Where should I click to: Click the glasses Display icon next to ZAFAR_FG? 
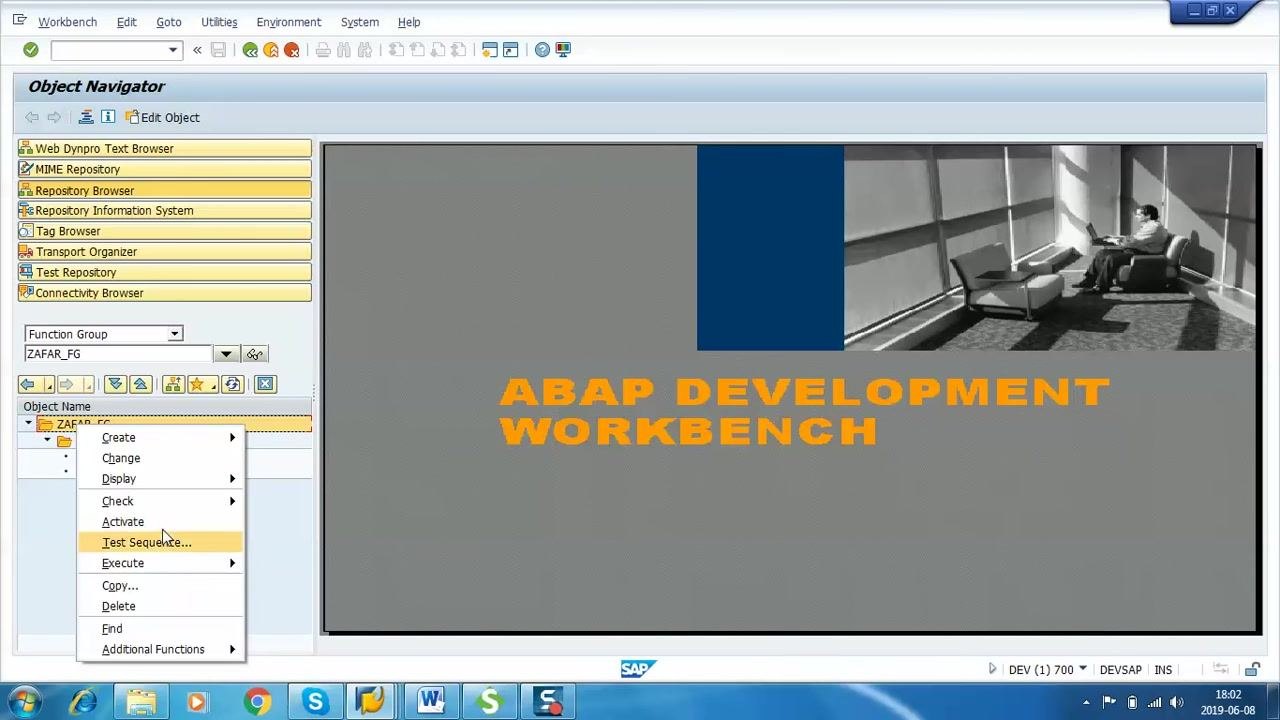(255, 354)
